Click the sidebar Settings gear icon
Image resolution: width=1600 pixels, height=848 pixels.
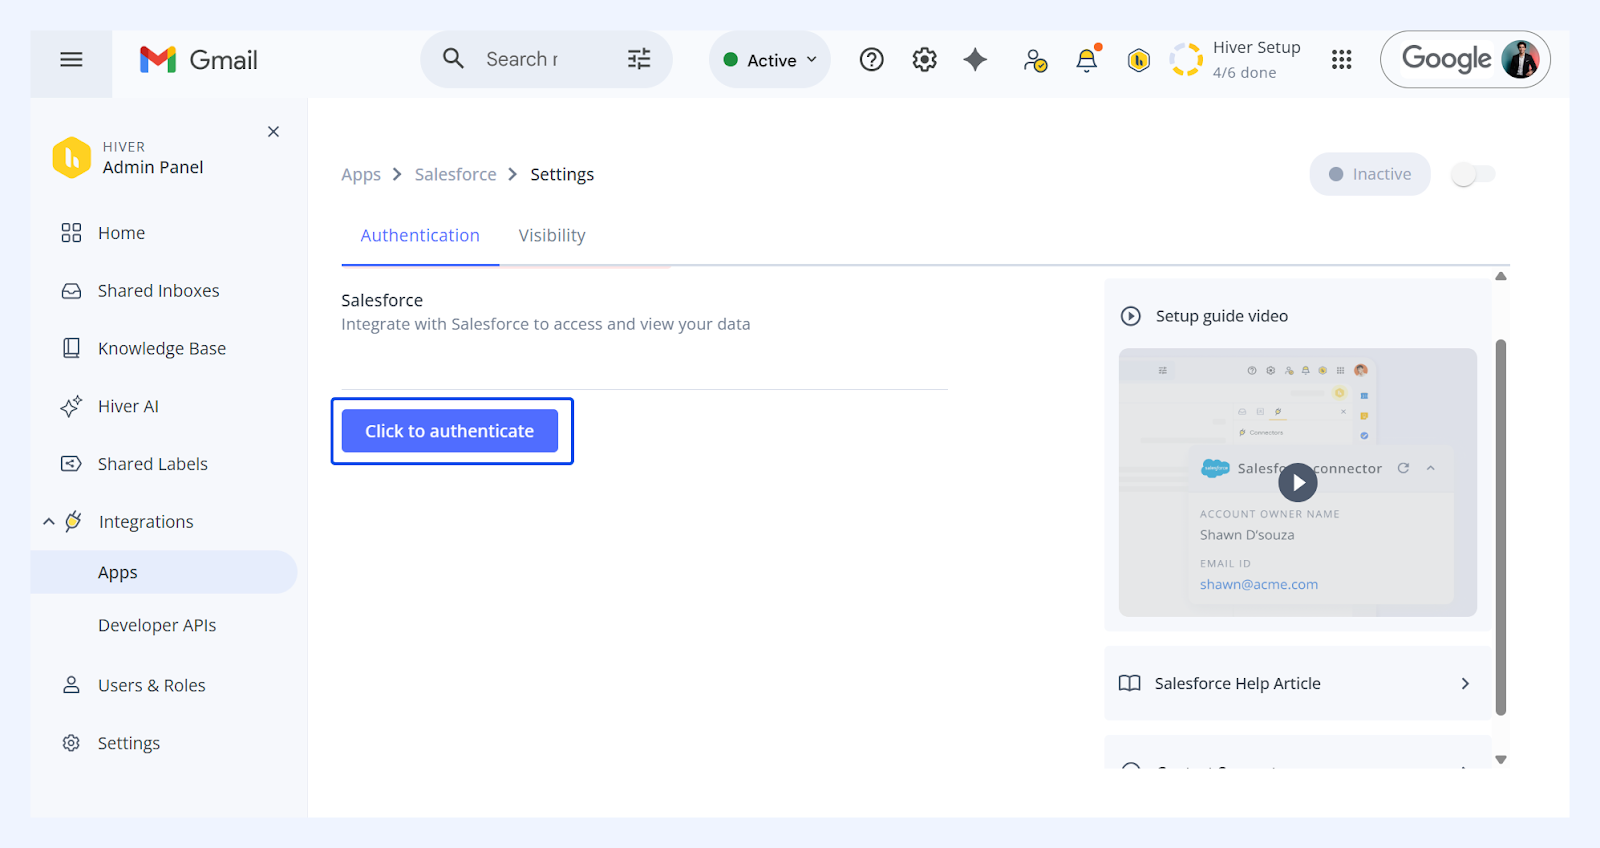71,743
